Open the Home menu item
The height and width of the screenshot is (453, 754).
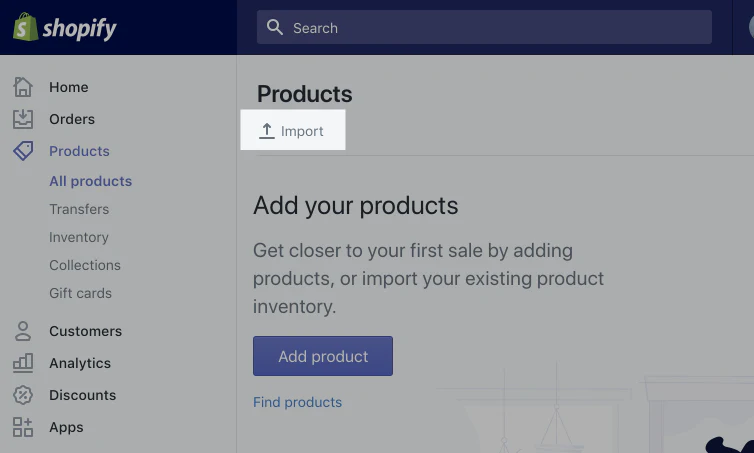pyautogui.click(x=68, y=87)
